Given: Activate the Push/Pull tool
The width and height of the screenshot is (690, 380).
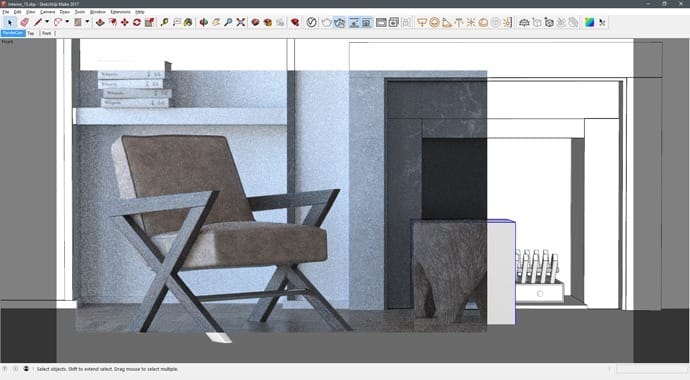Looking at the screenshot, I should (x=100, y=22).
